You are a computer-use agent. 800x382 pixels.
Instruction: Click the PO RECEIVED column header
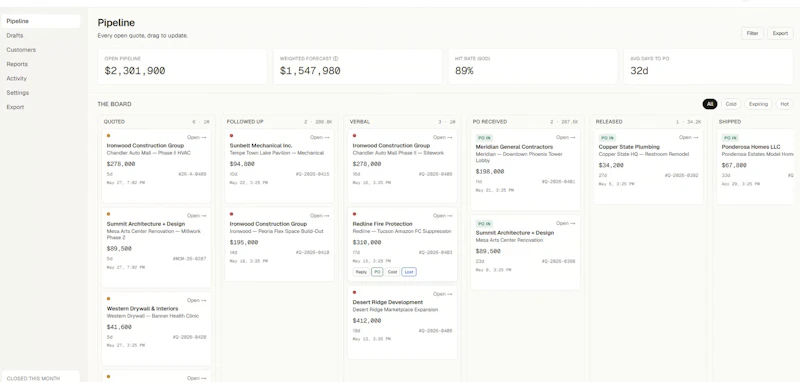pos(490,122)
